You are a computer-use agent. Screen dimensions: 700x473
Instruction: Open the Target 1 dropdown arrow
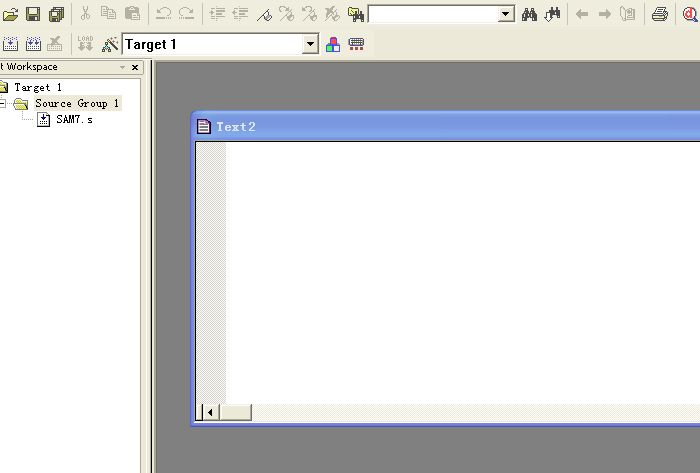tap(310, 44)
